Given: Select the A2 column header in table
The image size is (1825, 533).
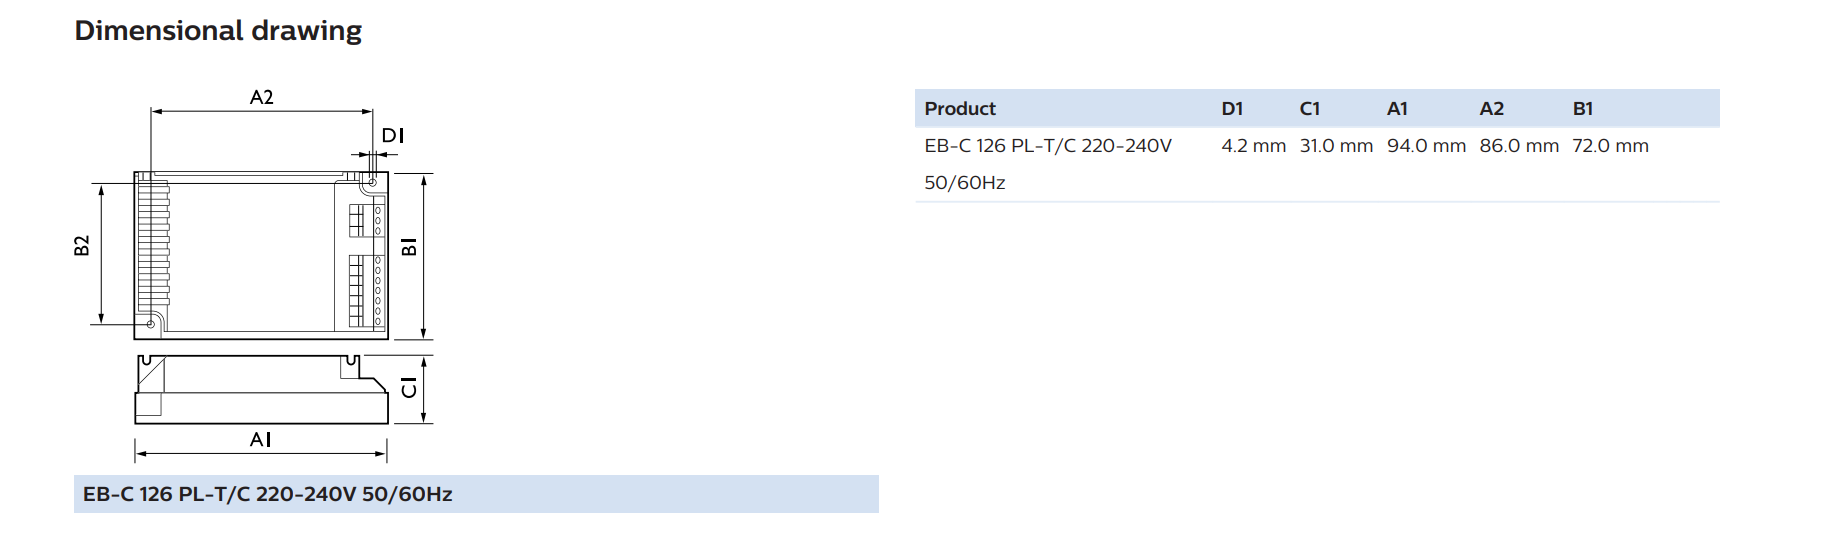Looking at the screenshot, I should point(1492,109).
